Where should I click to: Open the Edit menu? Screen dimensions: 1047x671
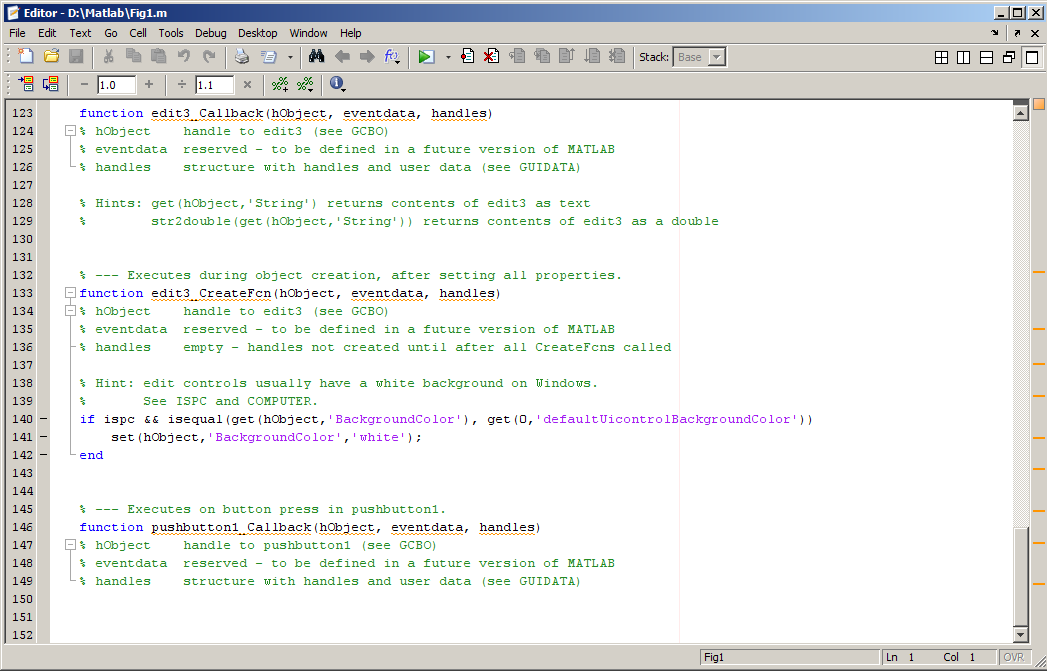tap(47, 33)
